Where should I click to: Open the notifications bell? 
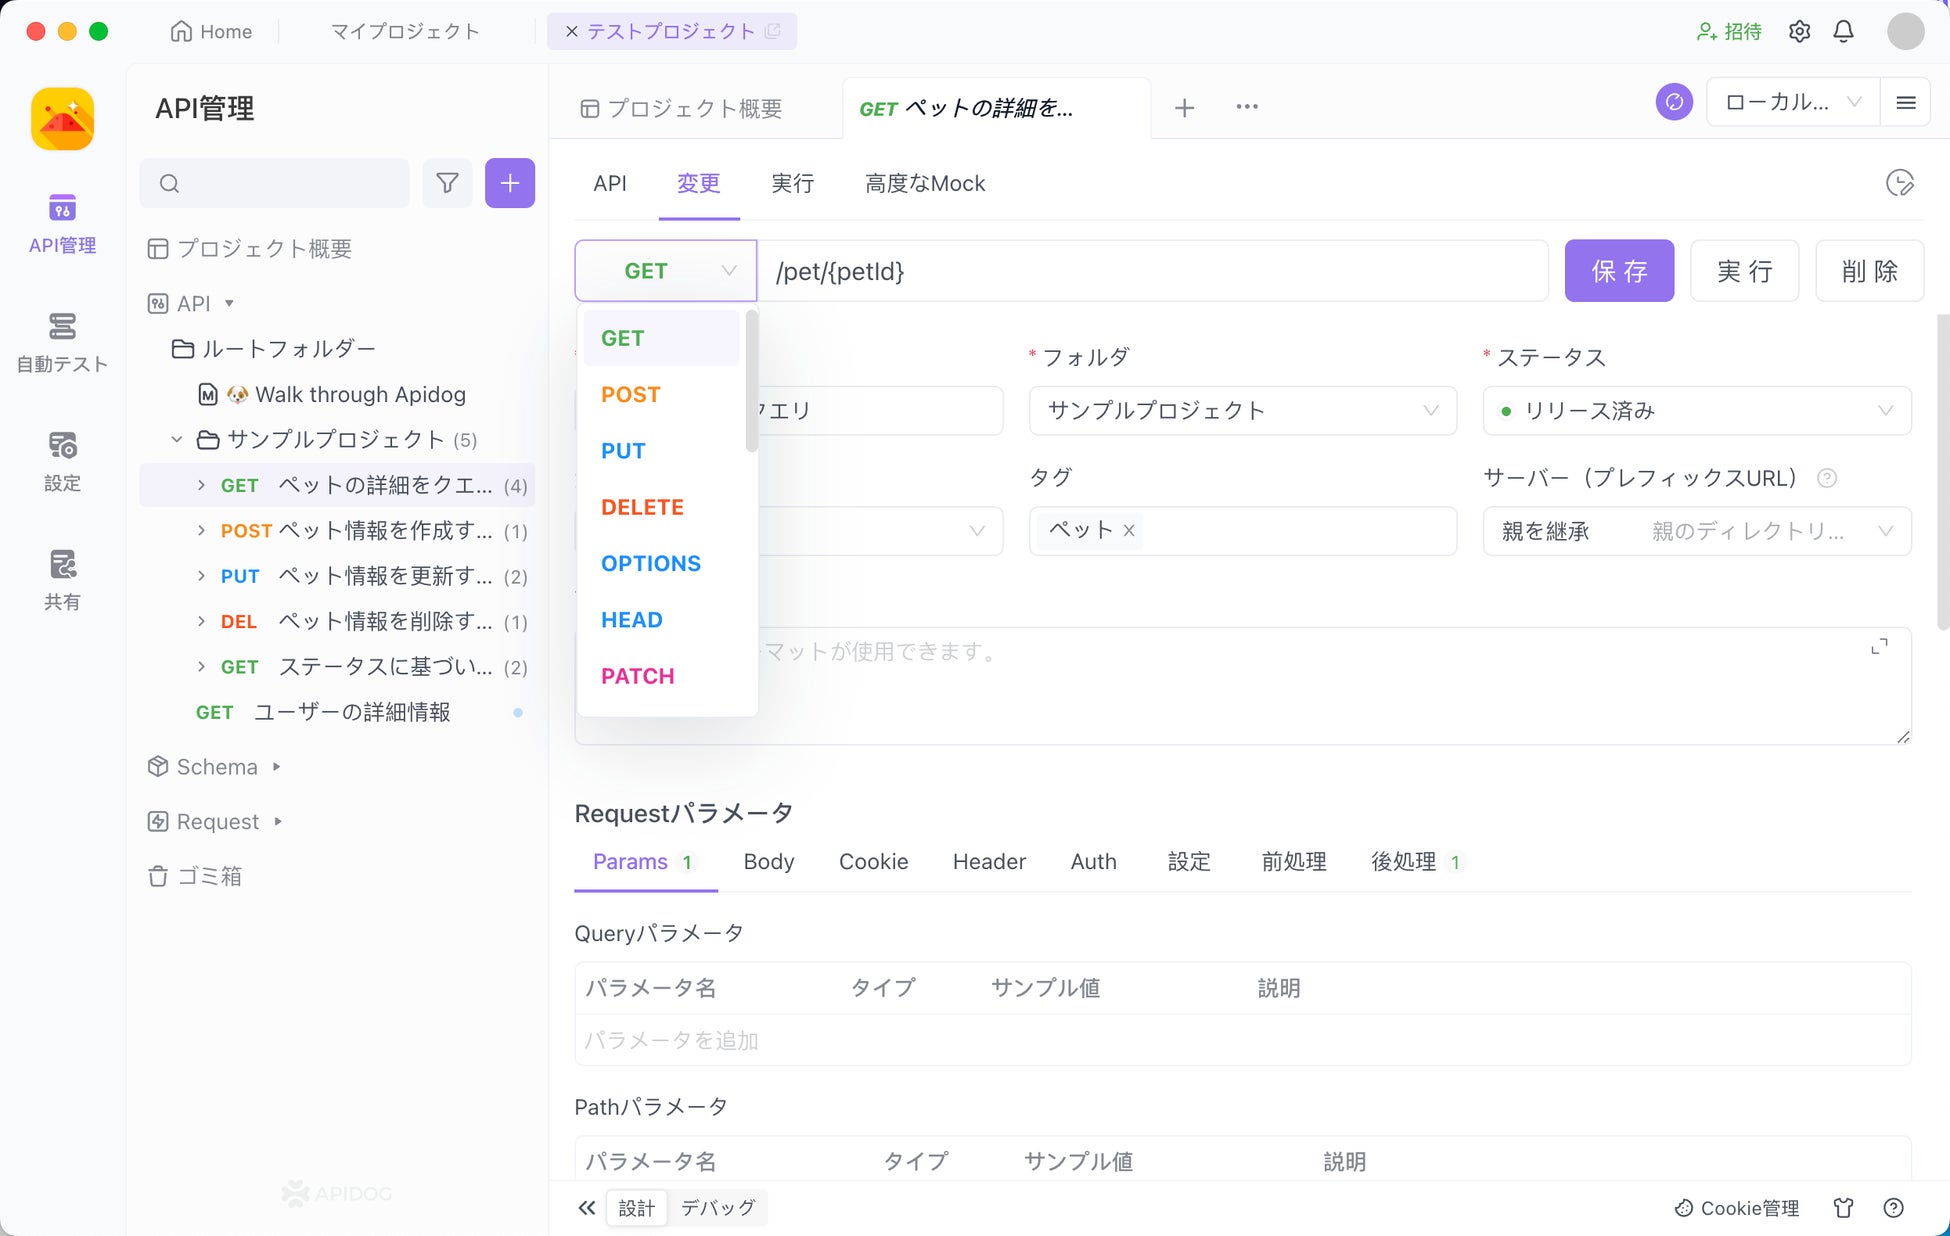coord(1843,31)
